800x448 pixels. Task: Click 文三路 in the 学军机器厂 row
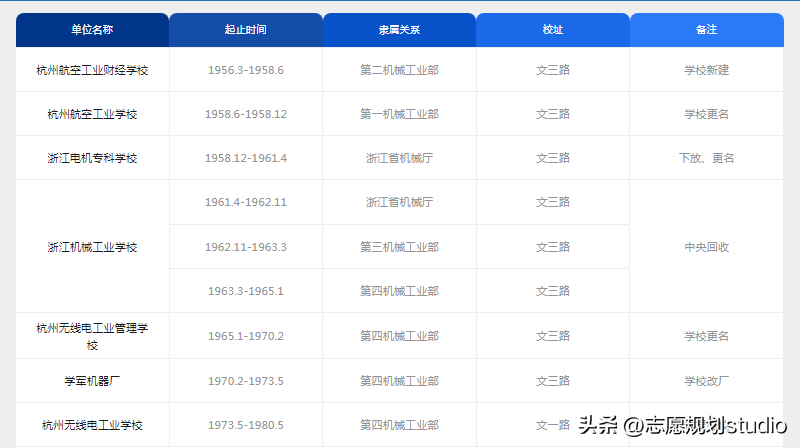pos(553,381)
